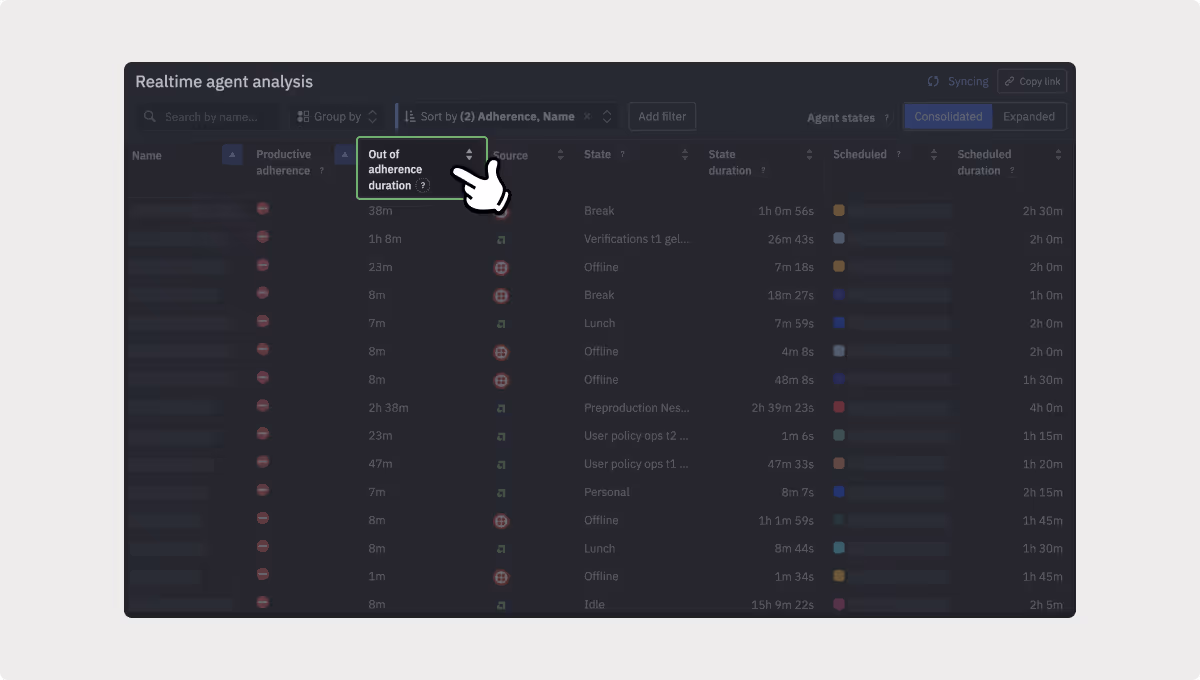Click the round source icon in the 1m 34s row
This screenshot has width=1200, height=680.
click(501, 577)
